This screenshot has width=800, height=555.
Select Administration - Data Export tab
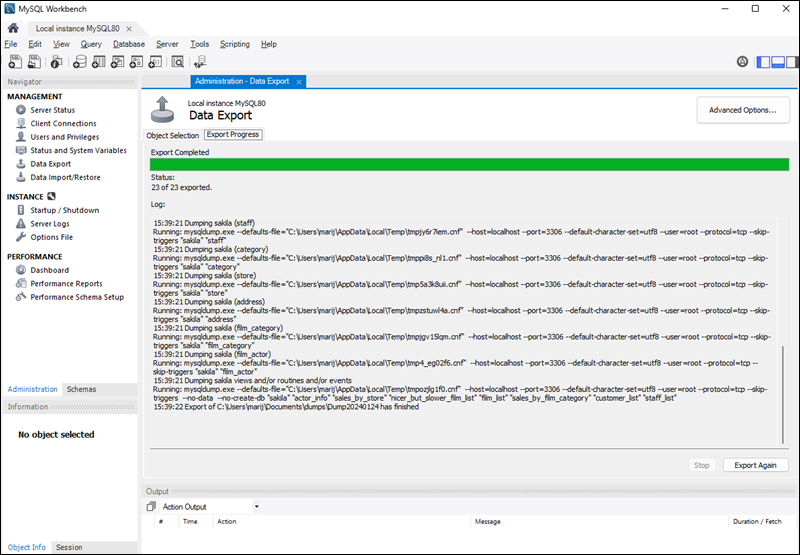pos(242,81)
